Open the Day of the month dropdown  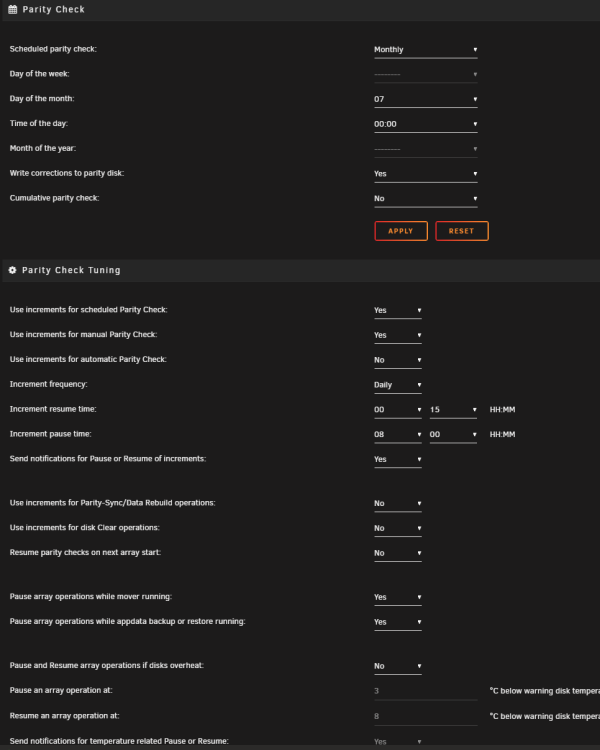click(425, 99)
